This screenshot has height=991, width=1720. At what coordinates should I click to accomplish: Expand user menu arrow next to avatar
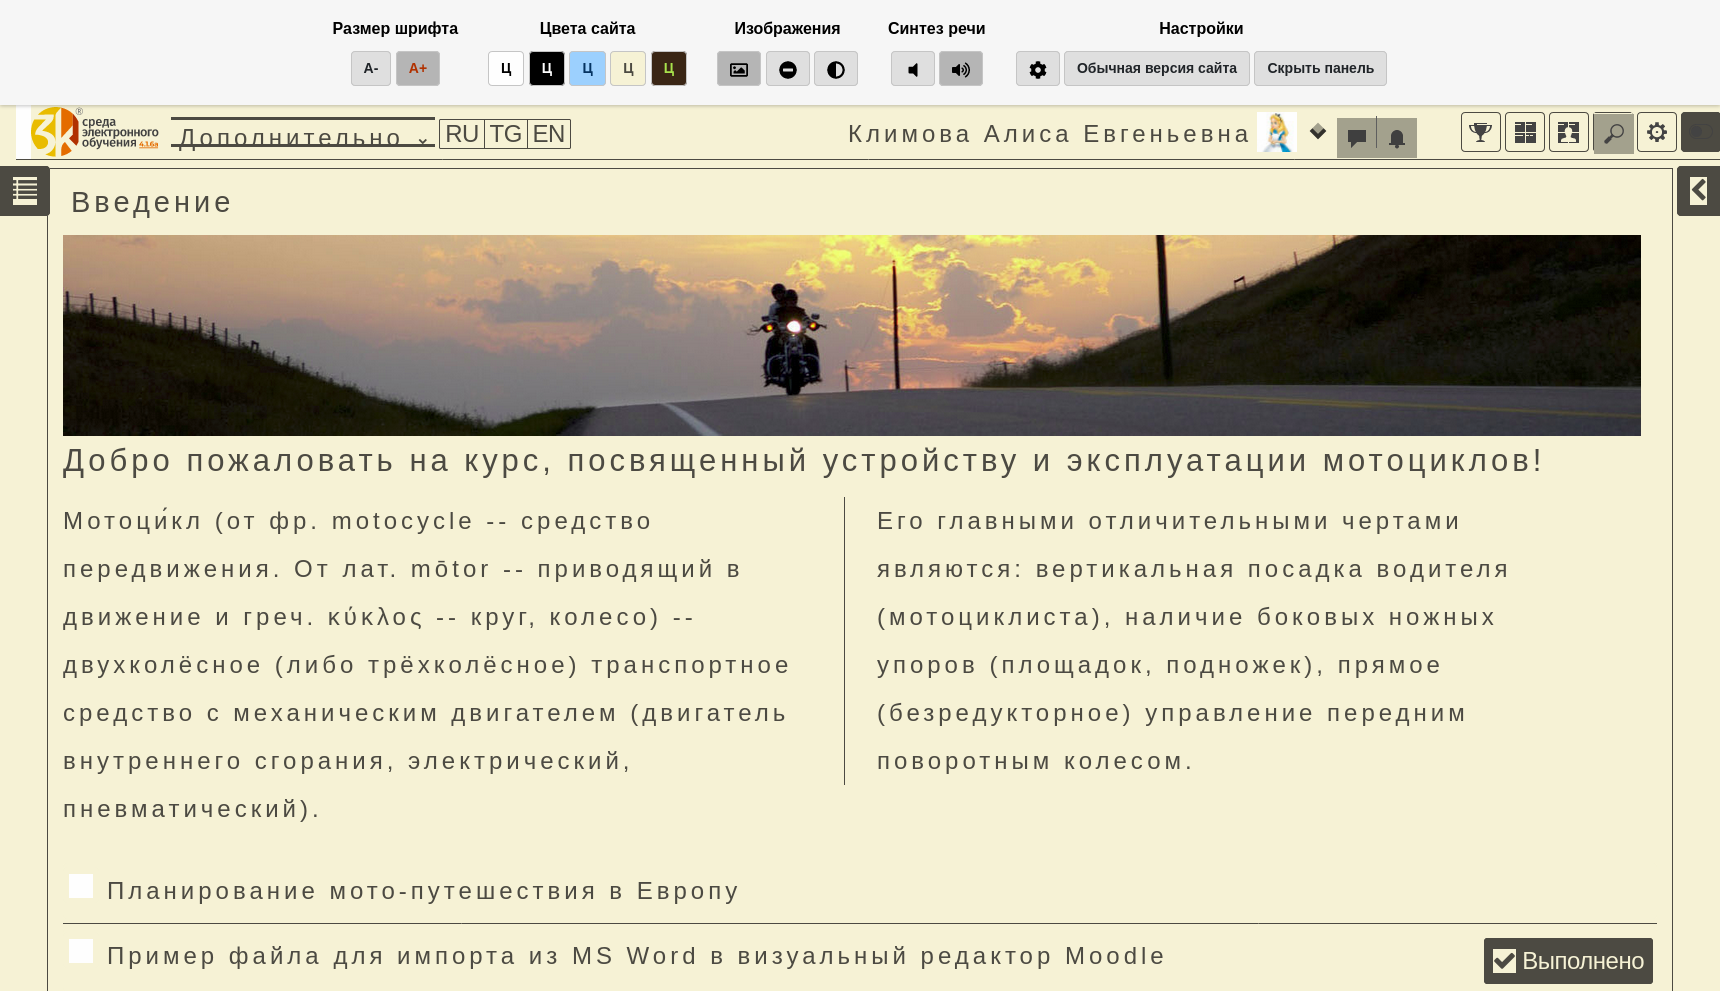[1318, 132]
